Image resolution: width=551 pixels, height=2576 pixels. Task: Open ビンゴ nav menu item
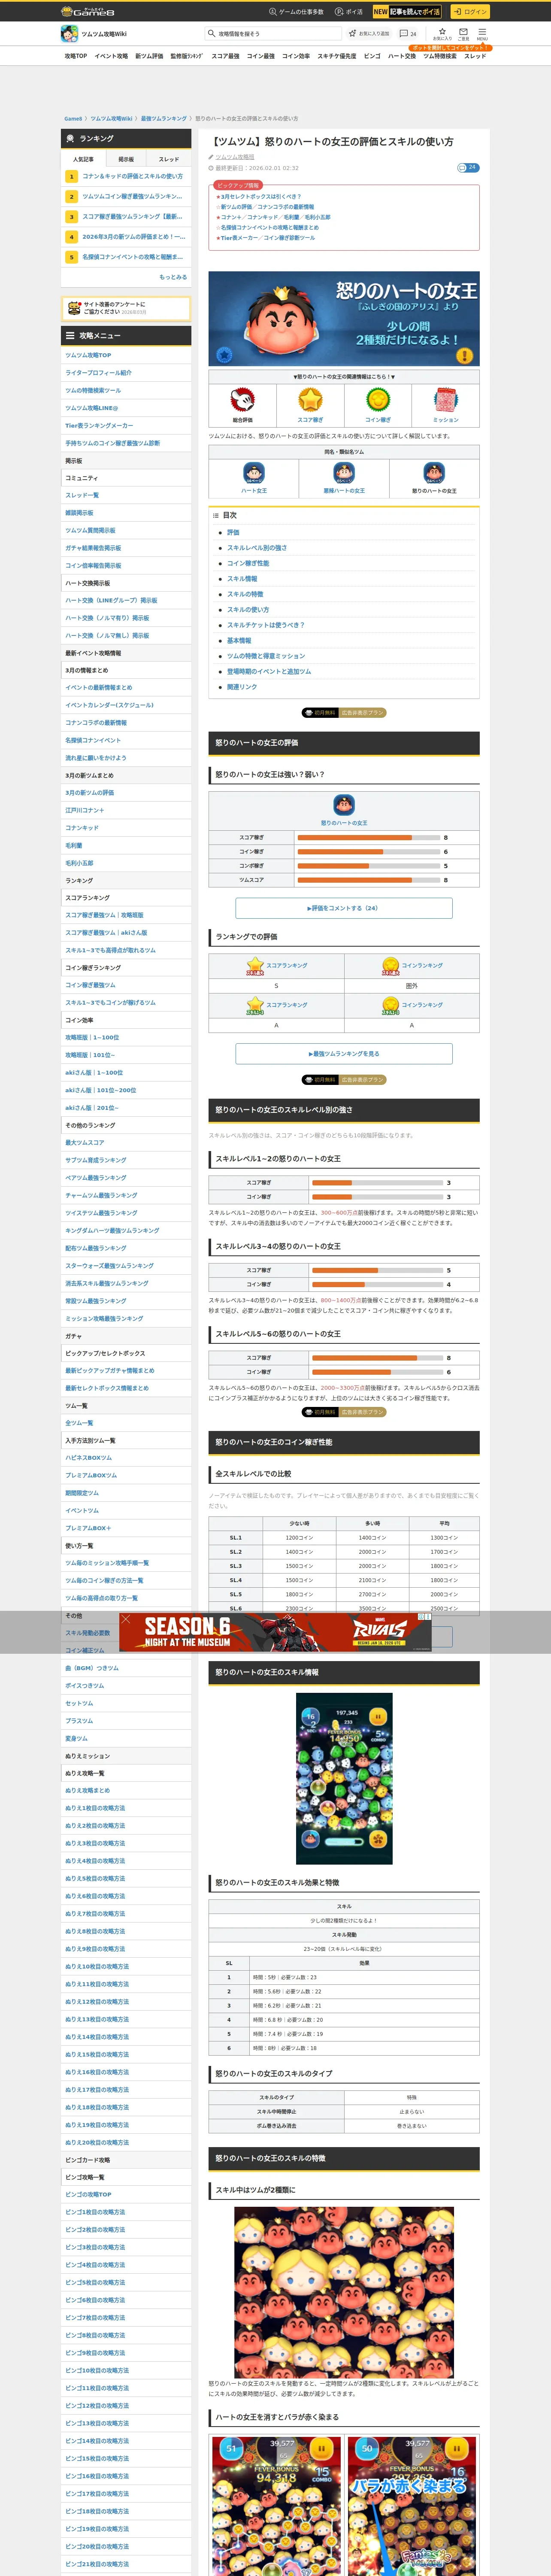point(372,56)
